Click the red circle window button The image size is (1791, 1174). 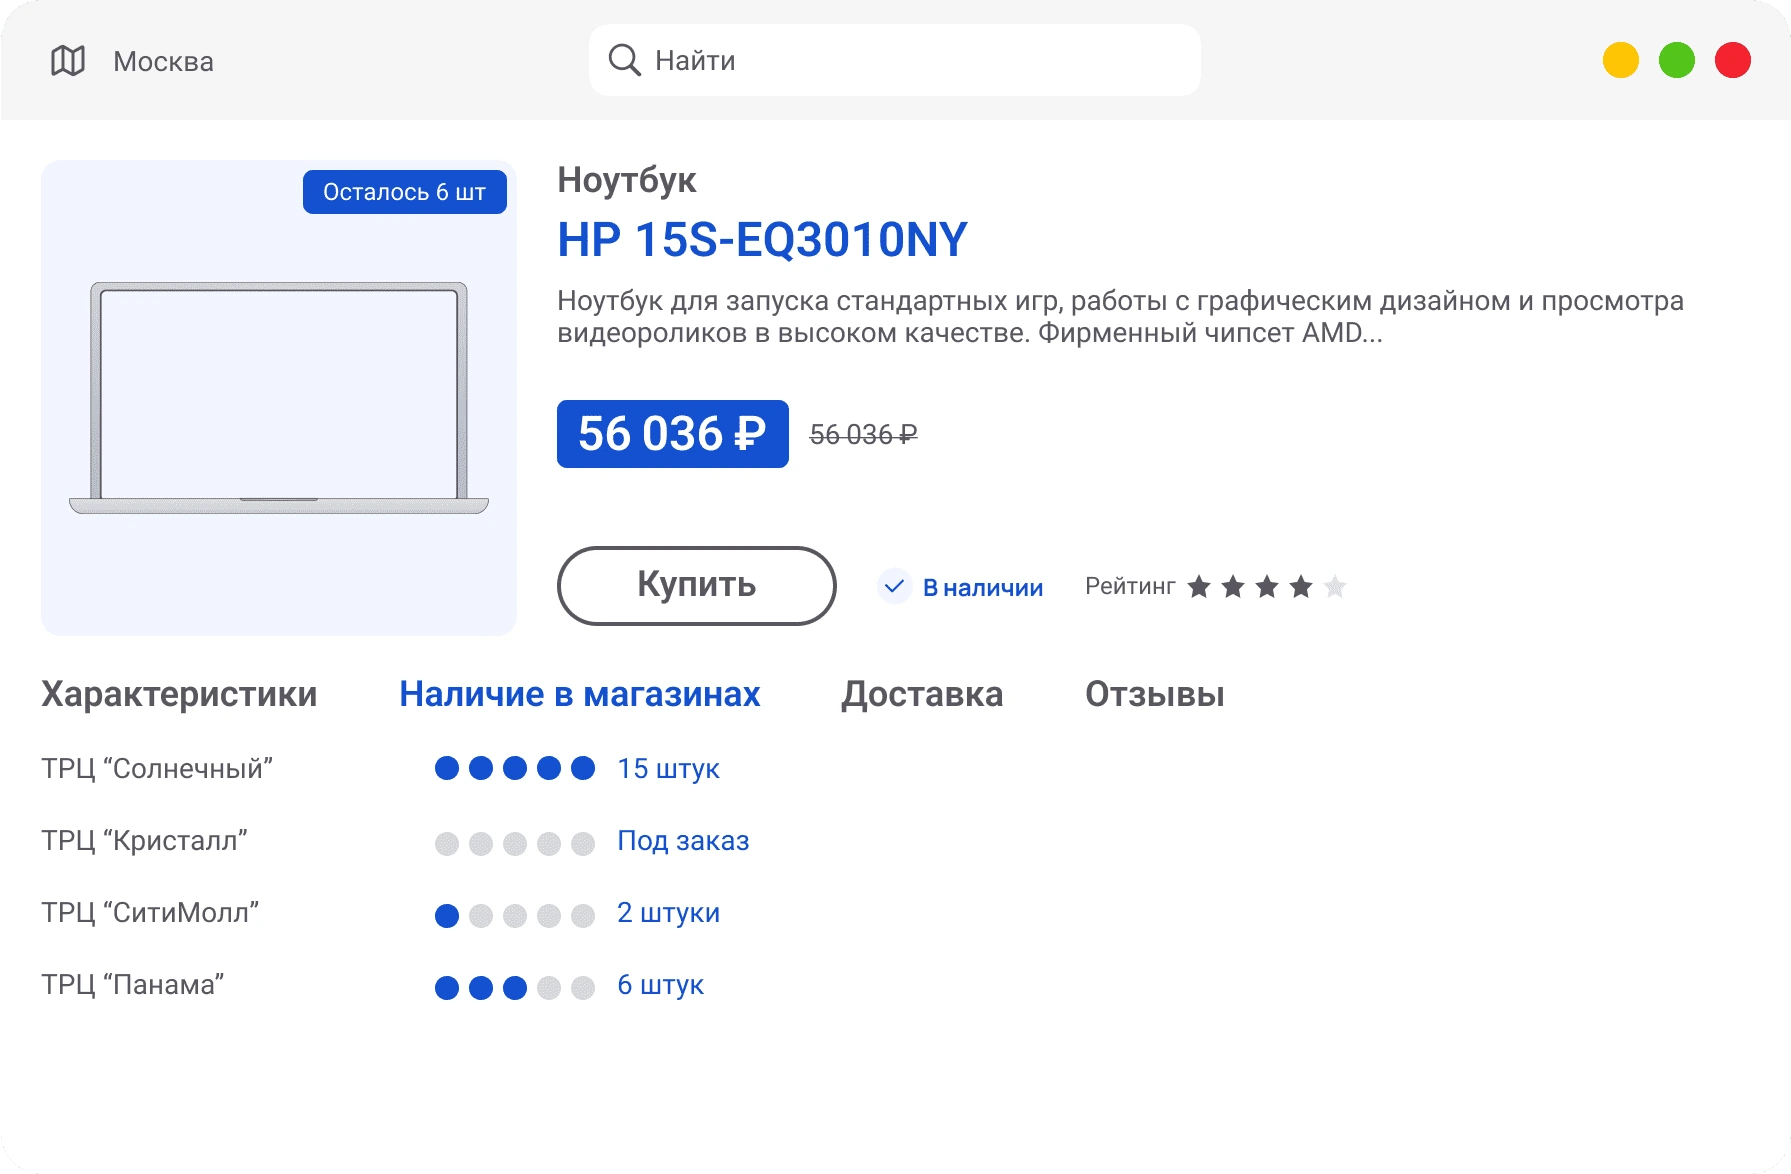pos(1732,60)
